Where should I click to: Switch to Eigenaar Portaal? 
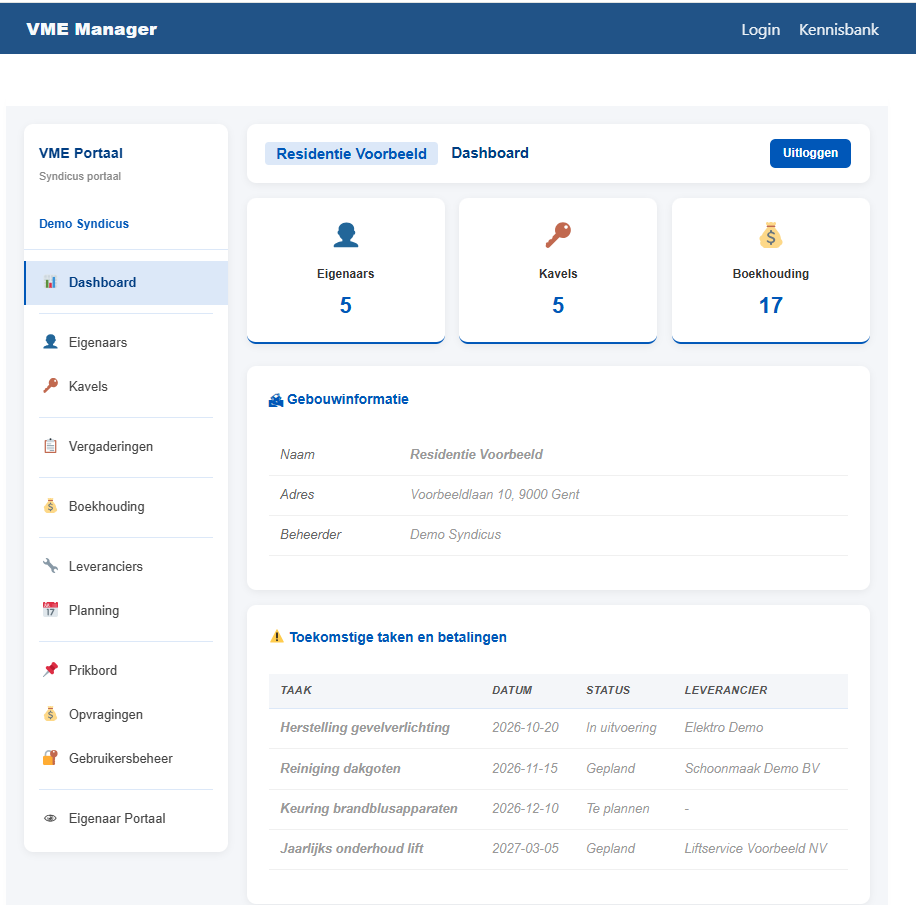pos(126,819)
